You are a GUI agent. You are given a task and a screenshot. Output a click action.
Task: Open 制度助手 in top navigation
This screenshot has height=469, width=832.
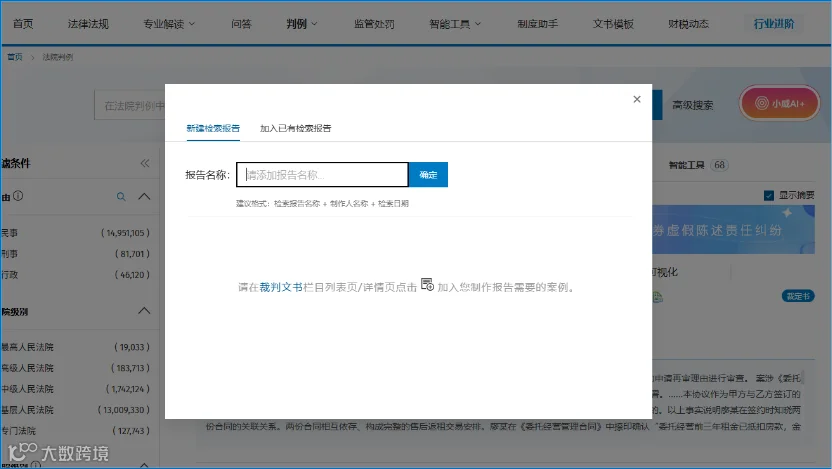point(538,24)
